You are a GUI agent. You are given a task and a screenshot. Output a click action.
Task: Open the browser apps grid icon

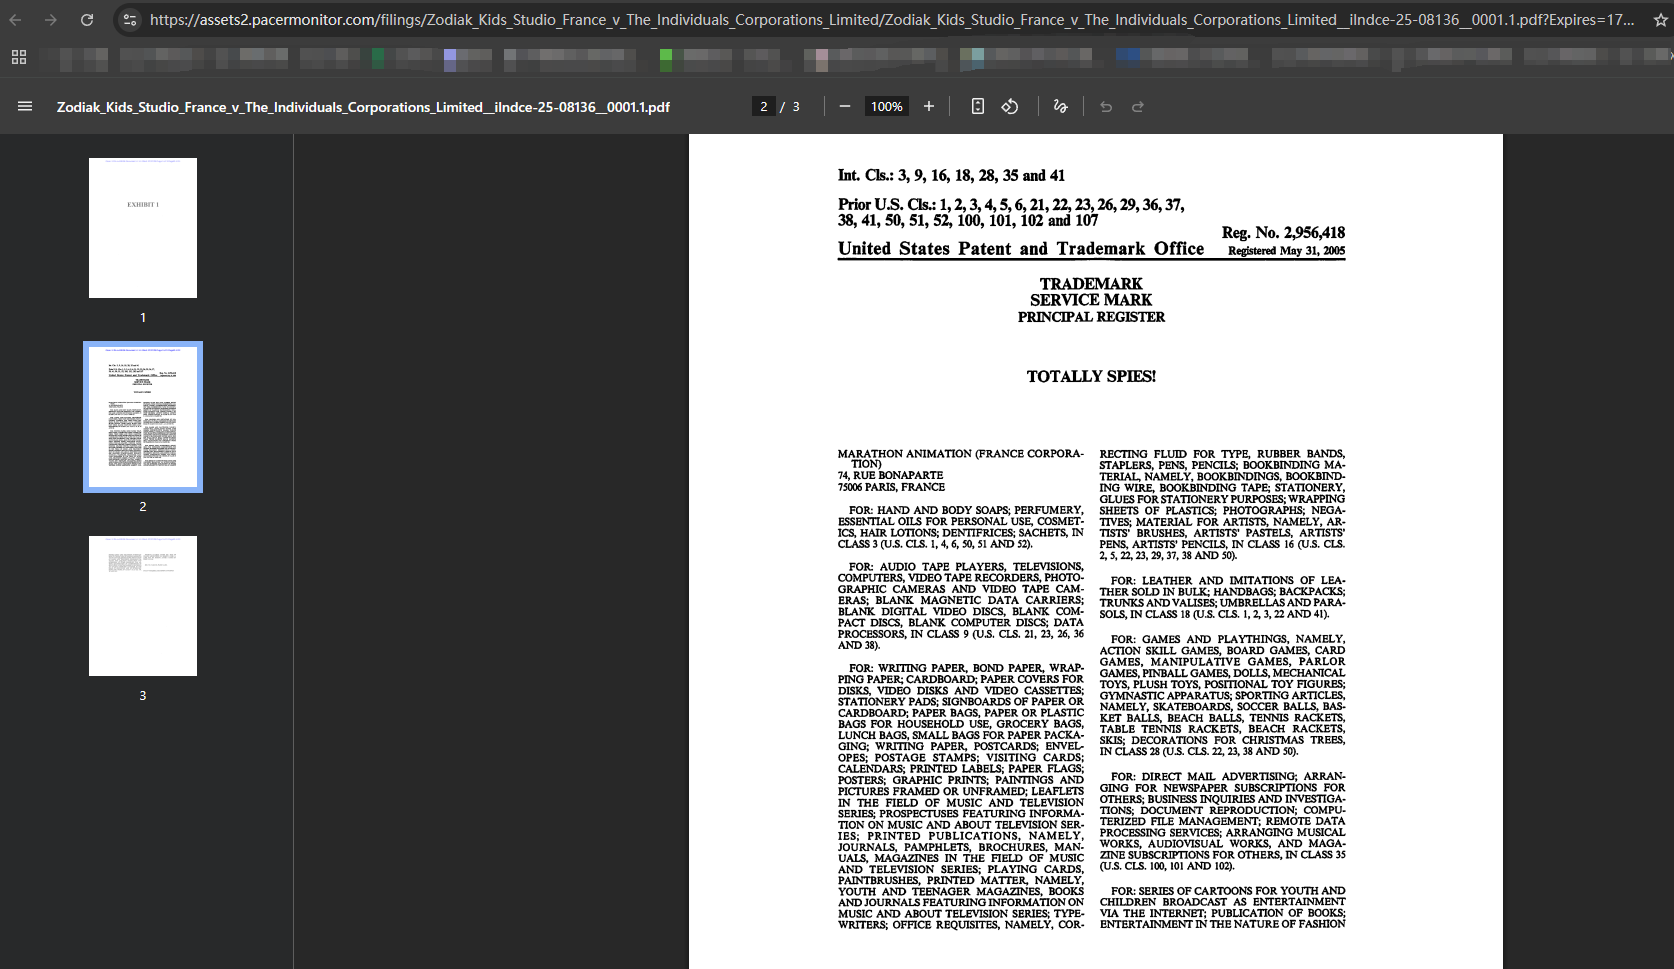pyautogui.click(x=19, y=58)
